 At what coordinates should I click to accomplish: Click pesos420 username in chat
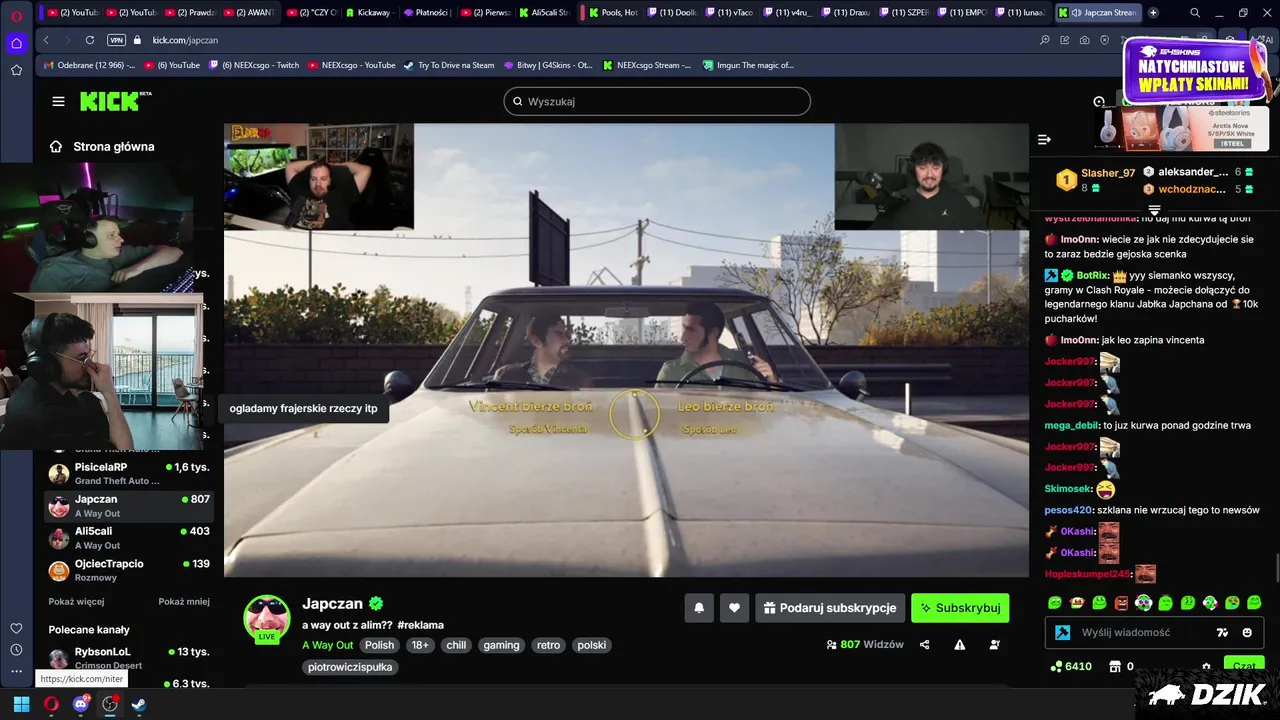click(x=1069, y=510)
